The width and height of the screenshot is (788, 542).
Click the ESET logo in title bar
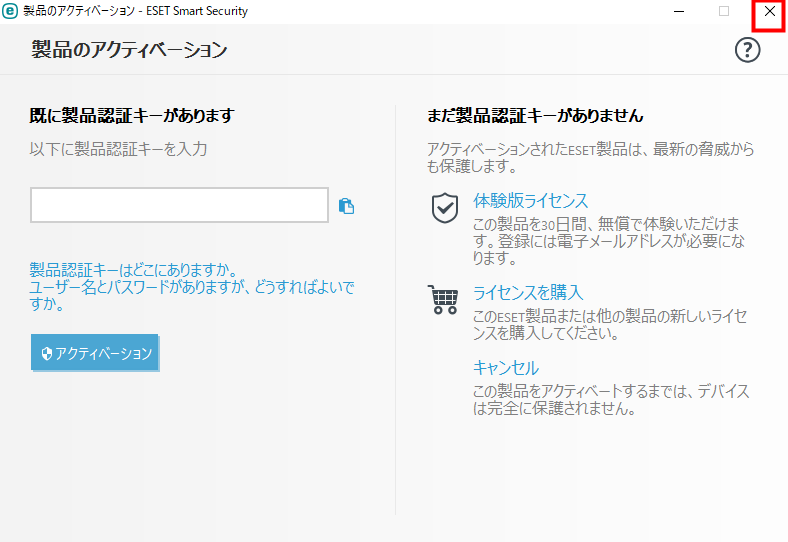coord(10,11)
